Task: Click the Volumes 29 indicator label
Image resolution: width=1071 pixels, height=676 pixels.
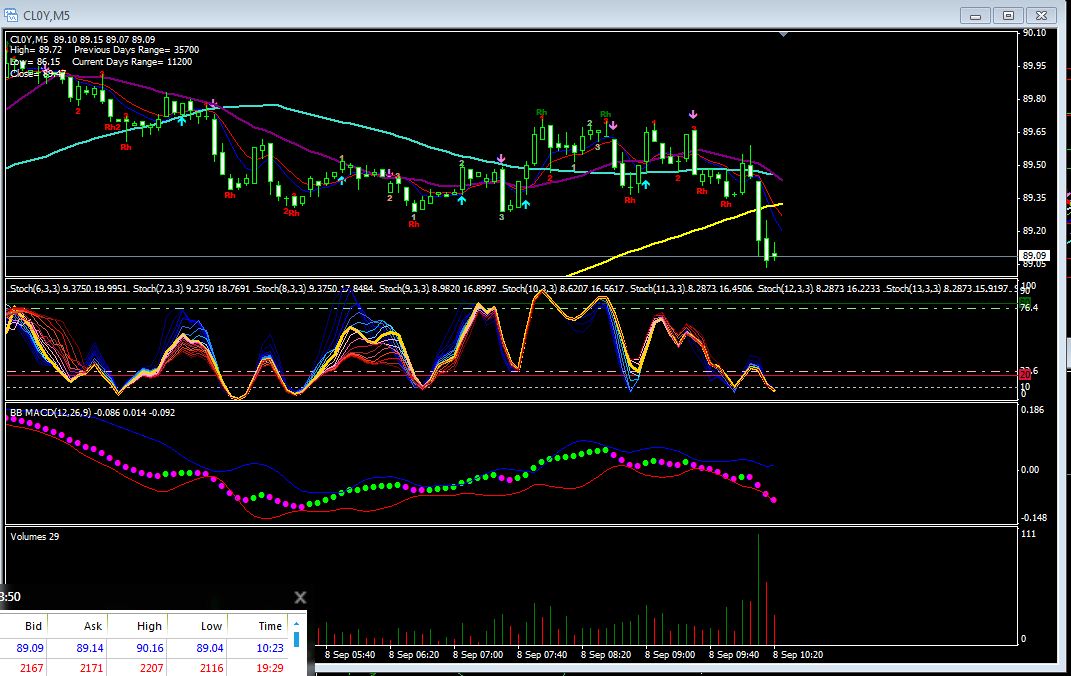Action: pyautogui.click(x=34, y=536)
